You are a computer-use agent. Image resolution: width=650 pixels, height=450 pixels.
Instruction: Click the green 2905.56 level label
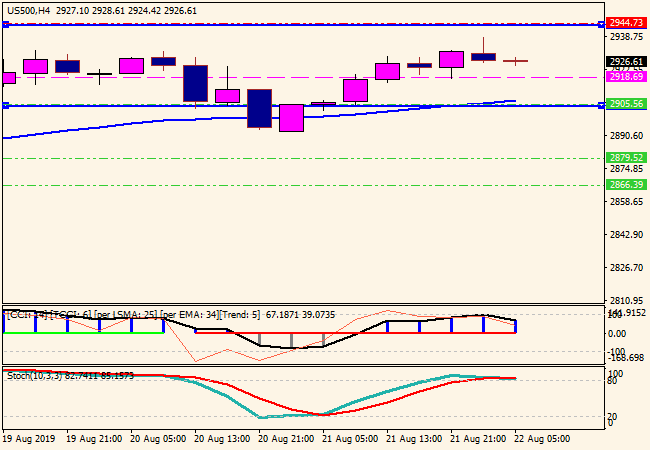[625, 104]
